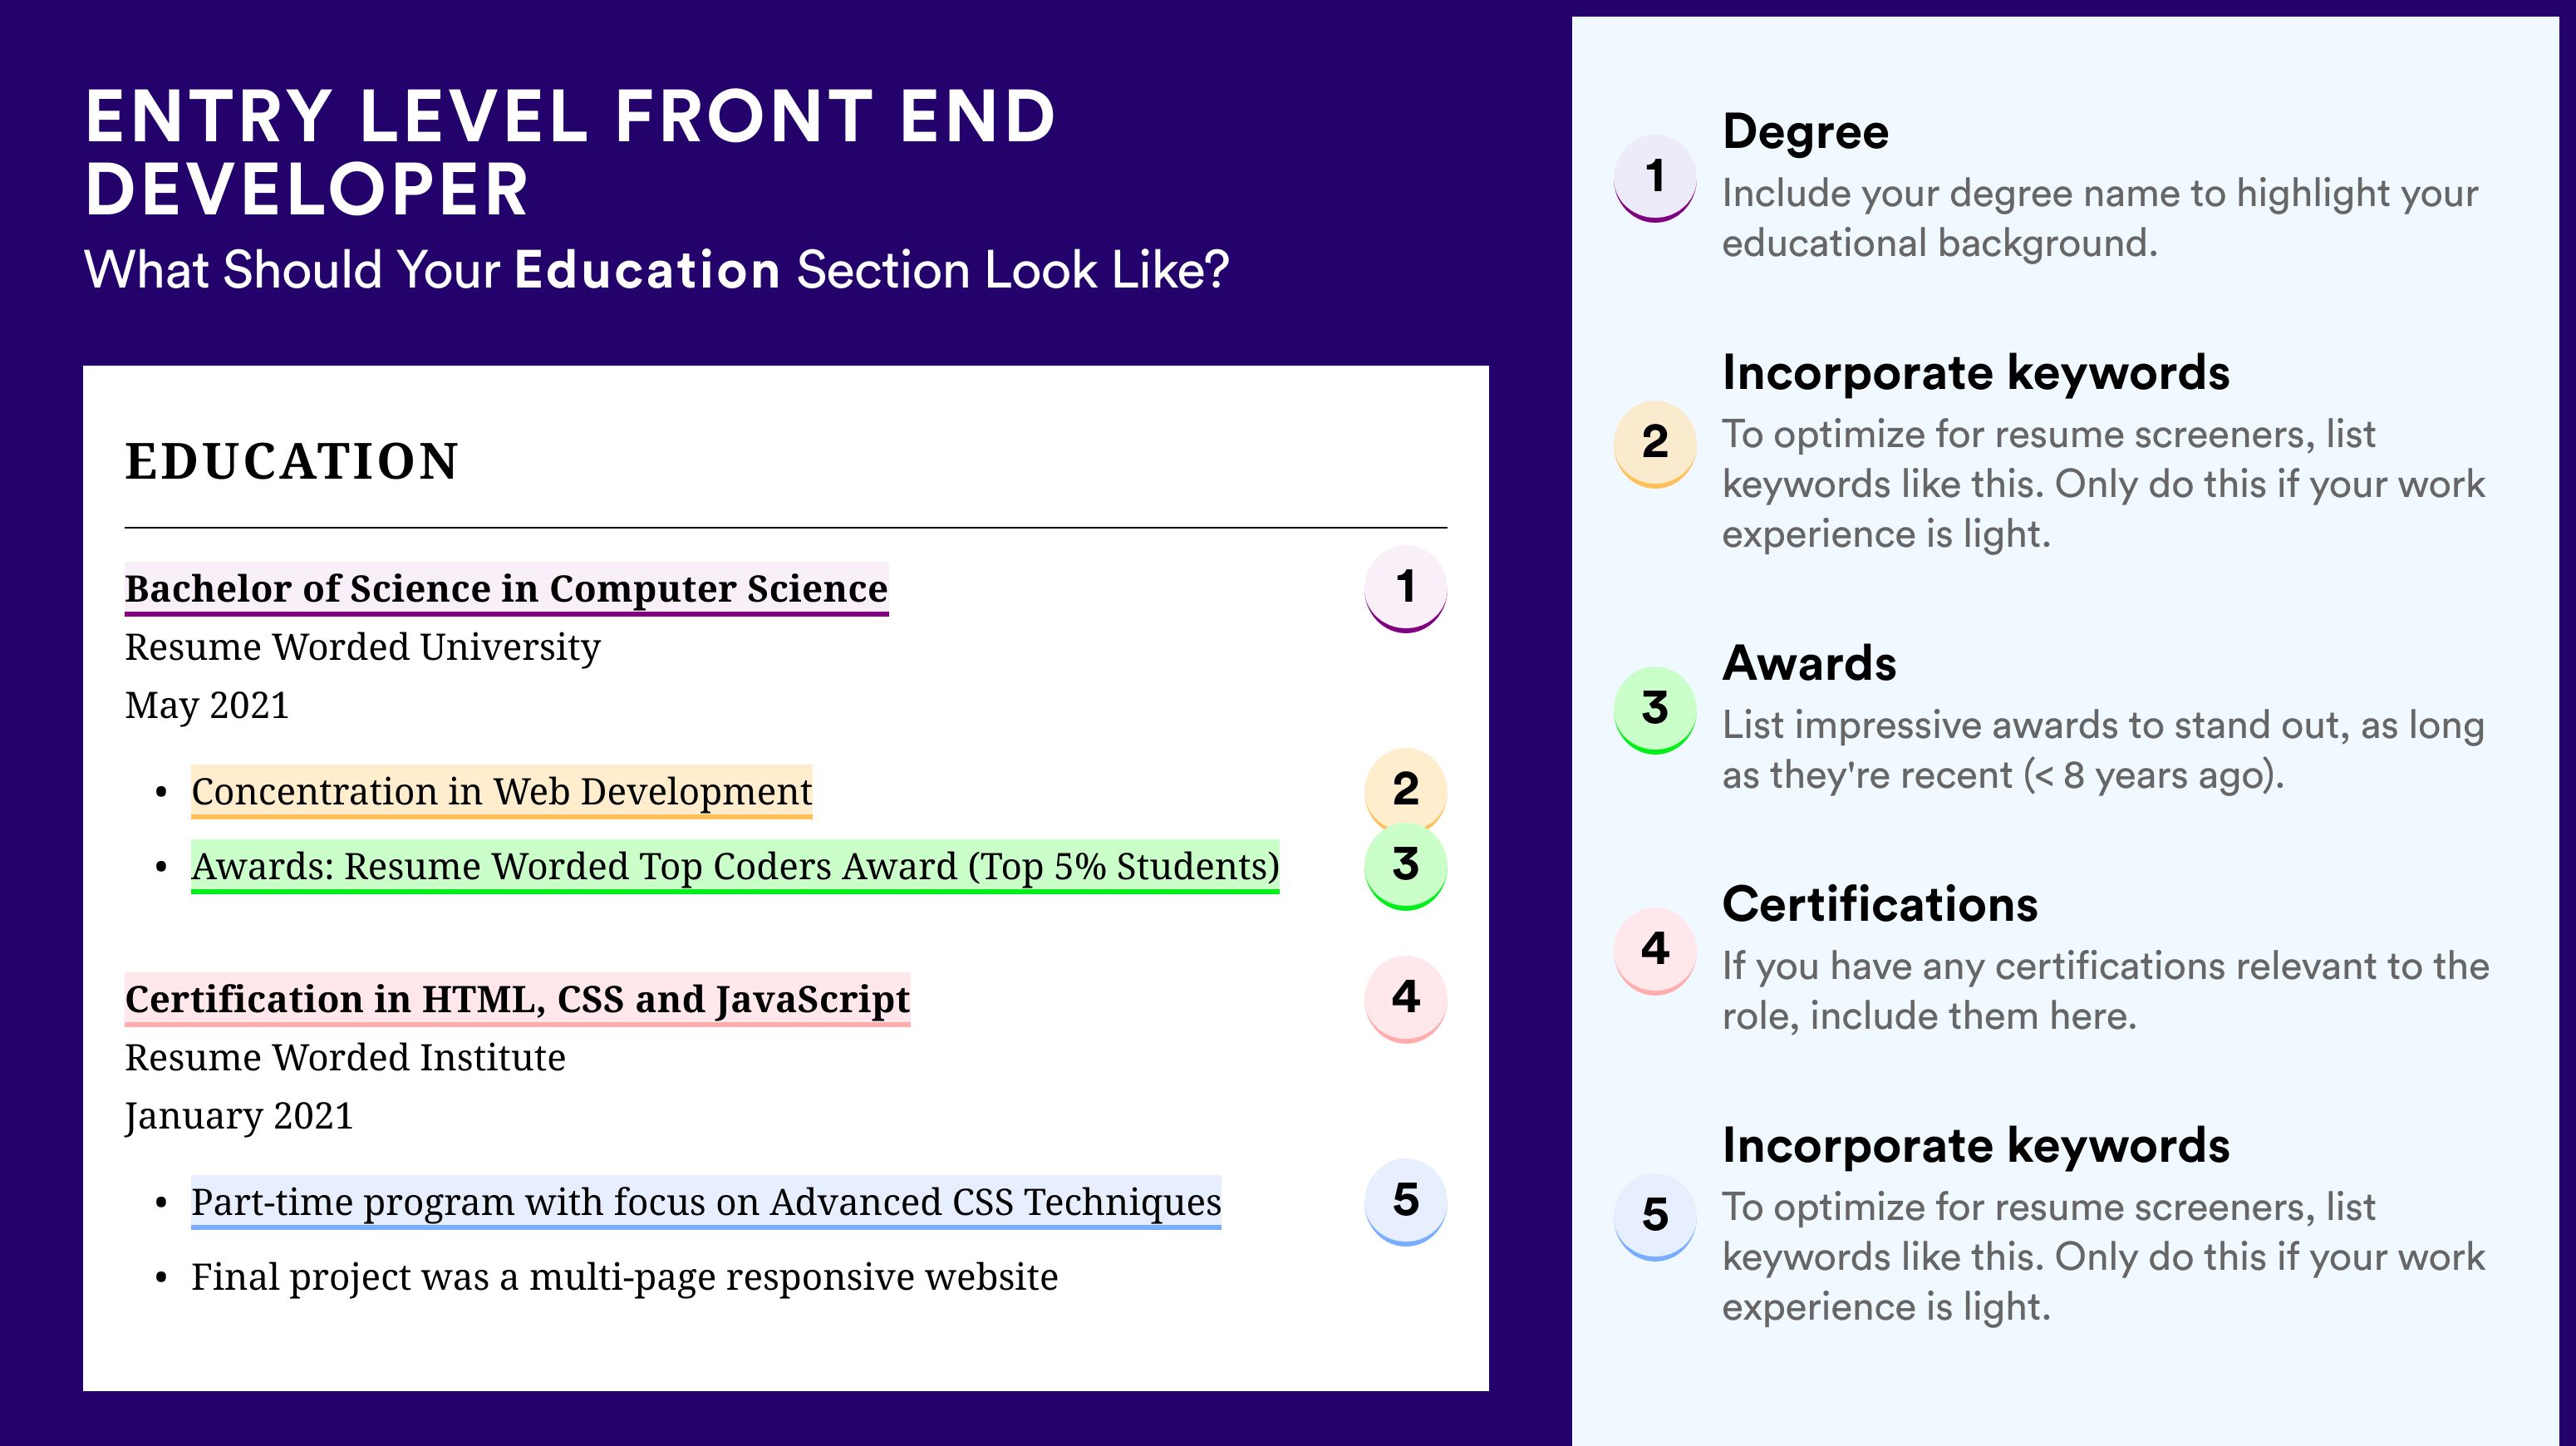The width and height of the screenshot is (2576, 1446).
Task: Click the Concentration in Web Development highlight
Action: (502, 792)
